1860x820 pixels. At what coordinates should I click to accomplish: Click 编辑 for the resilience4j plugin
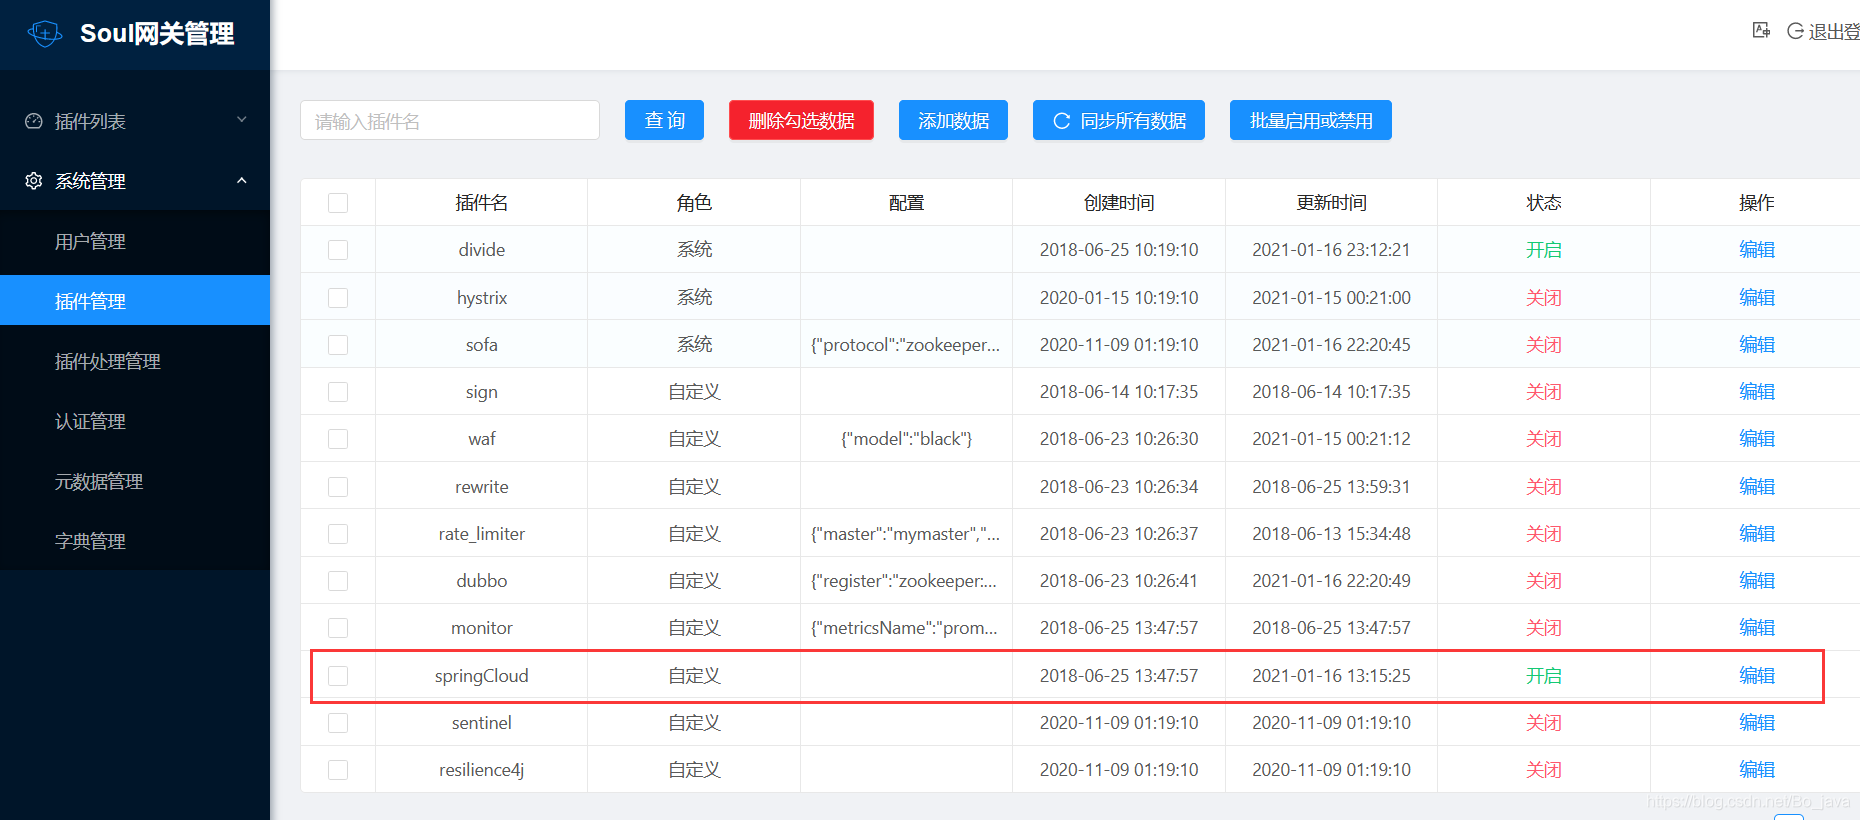(1757, 770)
